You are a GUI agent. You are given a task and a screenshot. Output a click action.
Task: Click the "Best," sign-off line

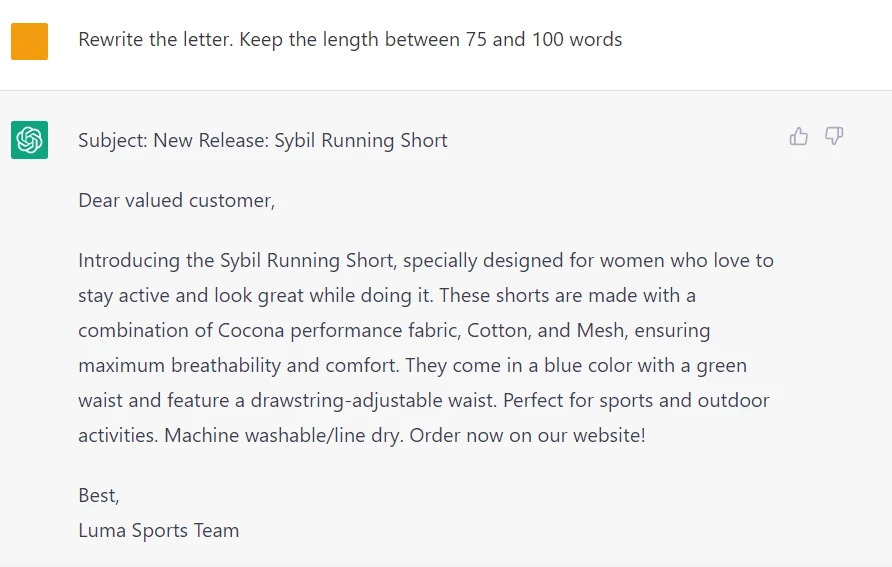pos(99,495)
